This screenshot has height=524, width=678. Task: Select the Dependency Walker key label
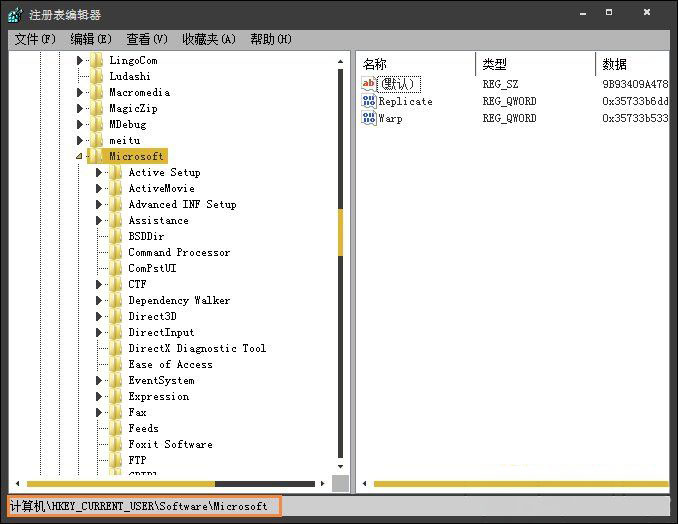click(x=179, y=300)
